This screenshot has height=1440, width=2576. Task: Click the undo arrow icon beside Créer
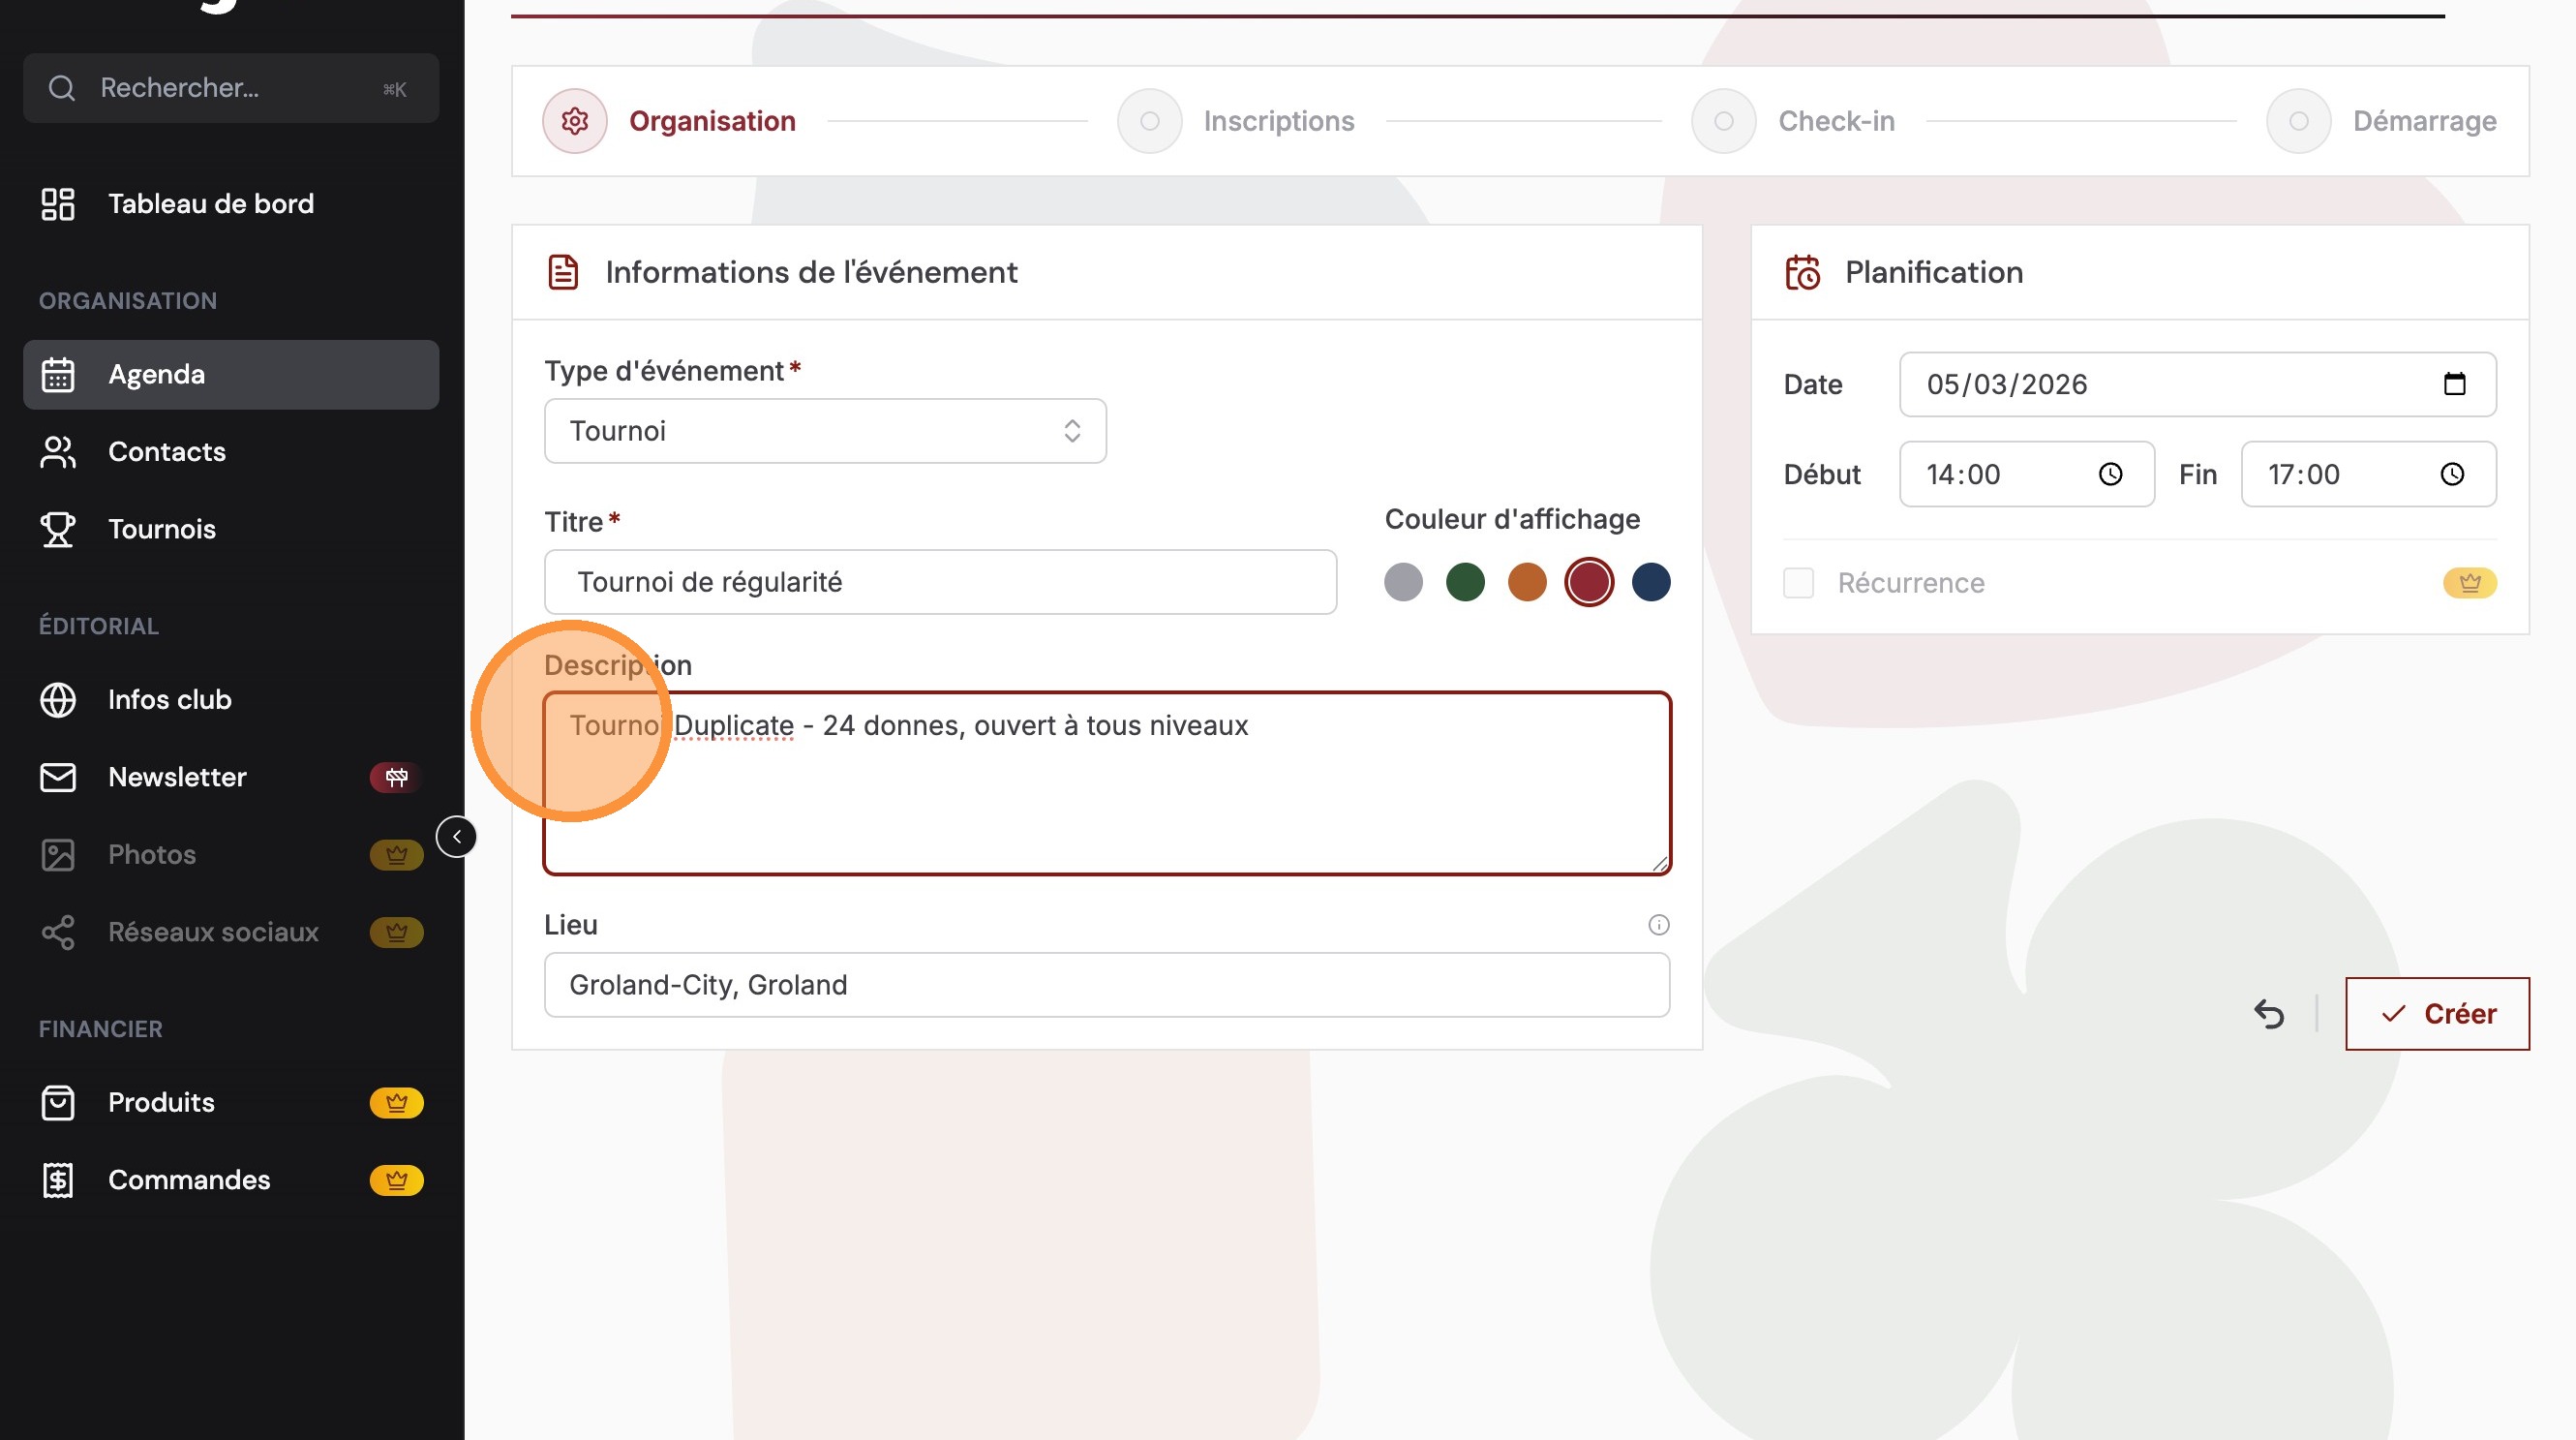click(2268, 1014)
